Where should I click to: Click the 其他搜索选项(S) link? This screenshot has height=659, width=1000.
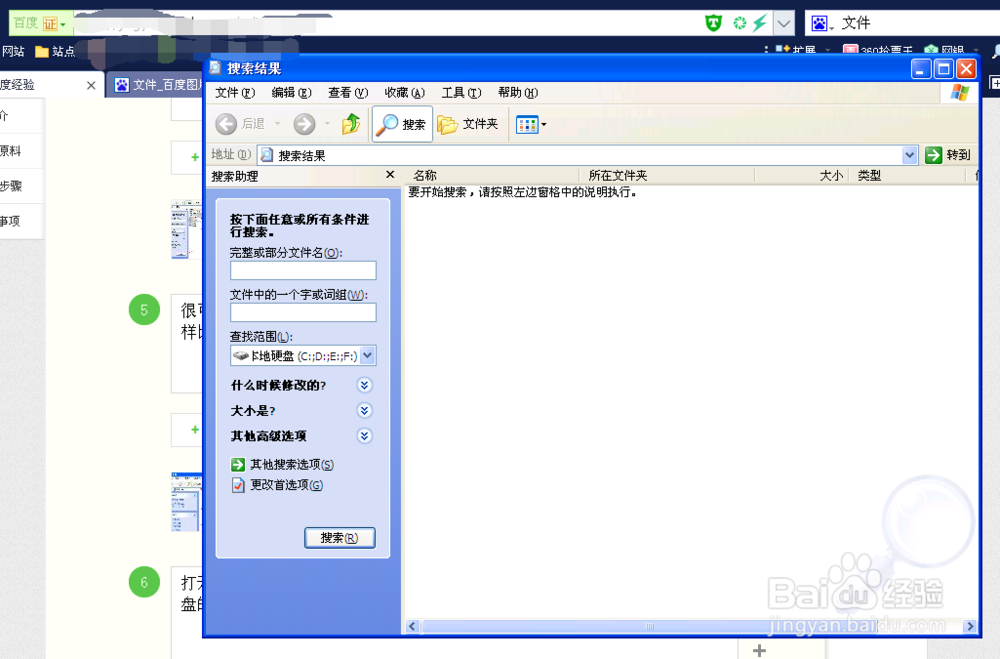(x=291, y=464)
